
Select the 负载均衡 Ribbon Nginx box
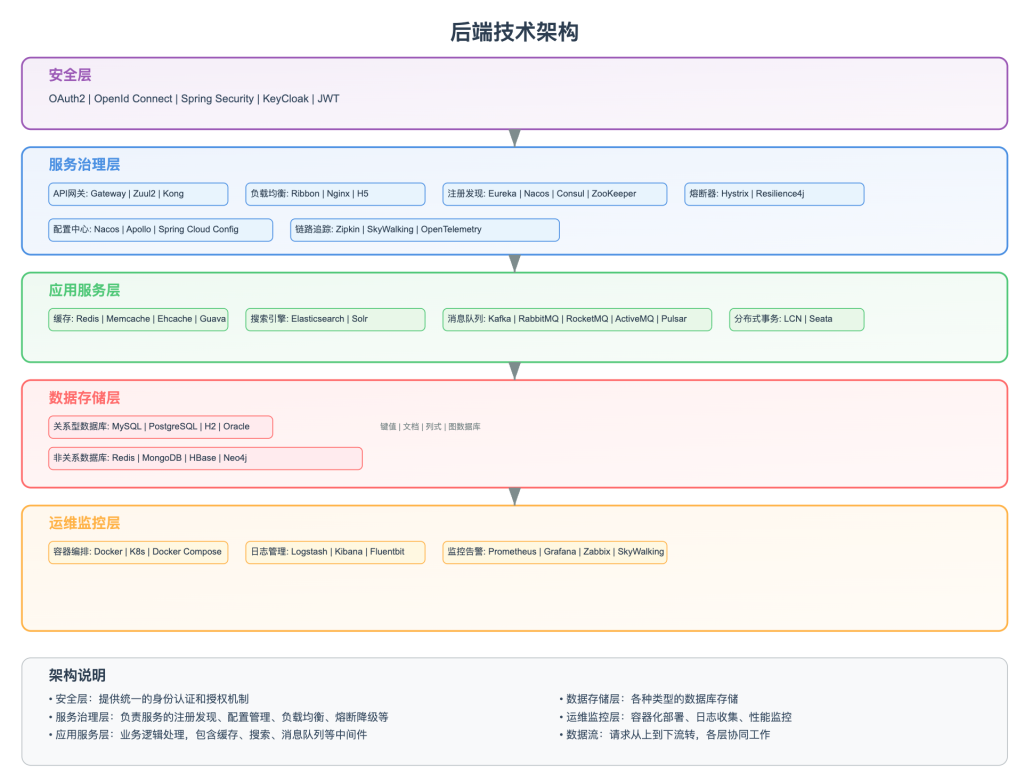tap(335, 194)
